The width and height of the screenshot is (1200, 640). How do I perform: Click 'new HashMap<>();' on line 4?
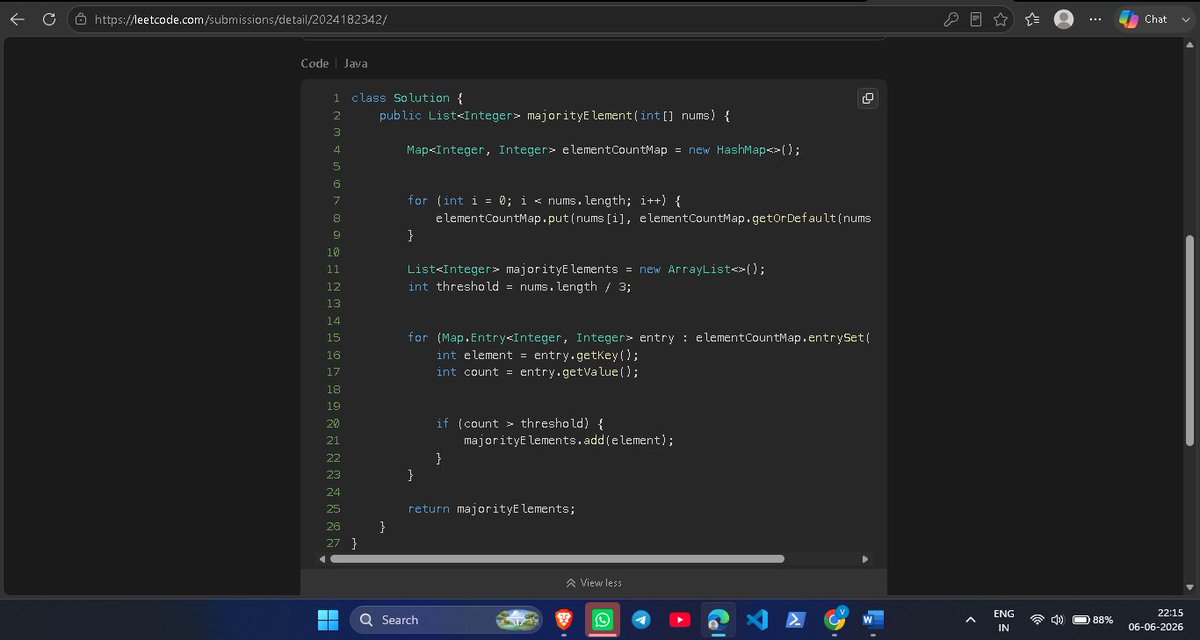(745, 150)
